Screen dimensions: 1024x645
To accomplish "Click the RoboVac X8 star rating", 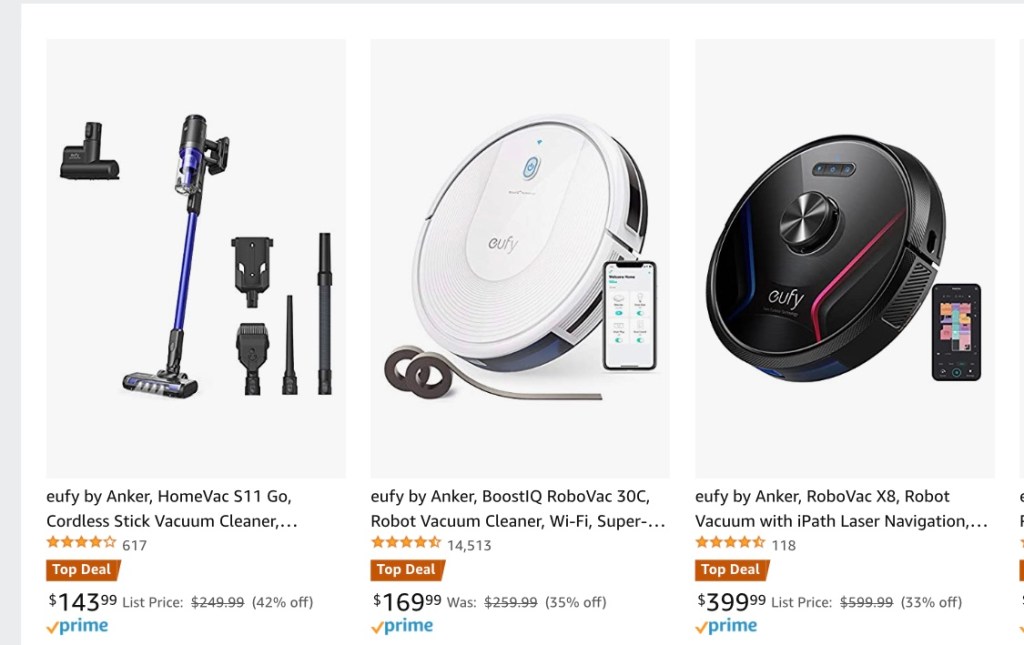I will pyautogui.click(x=730, y=543).
